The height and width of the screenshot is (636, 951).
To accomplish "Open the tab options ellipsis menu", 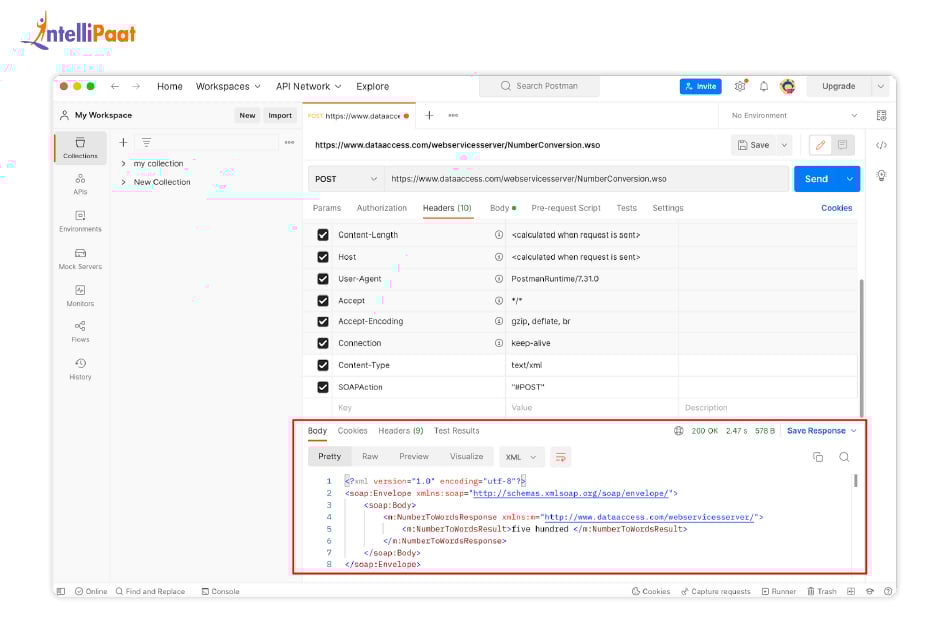I will click(453, 115).
